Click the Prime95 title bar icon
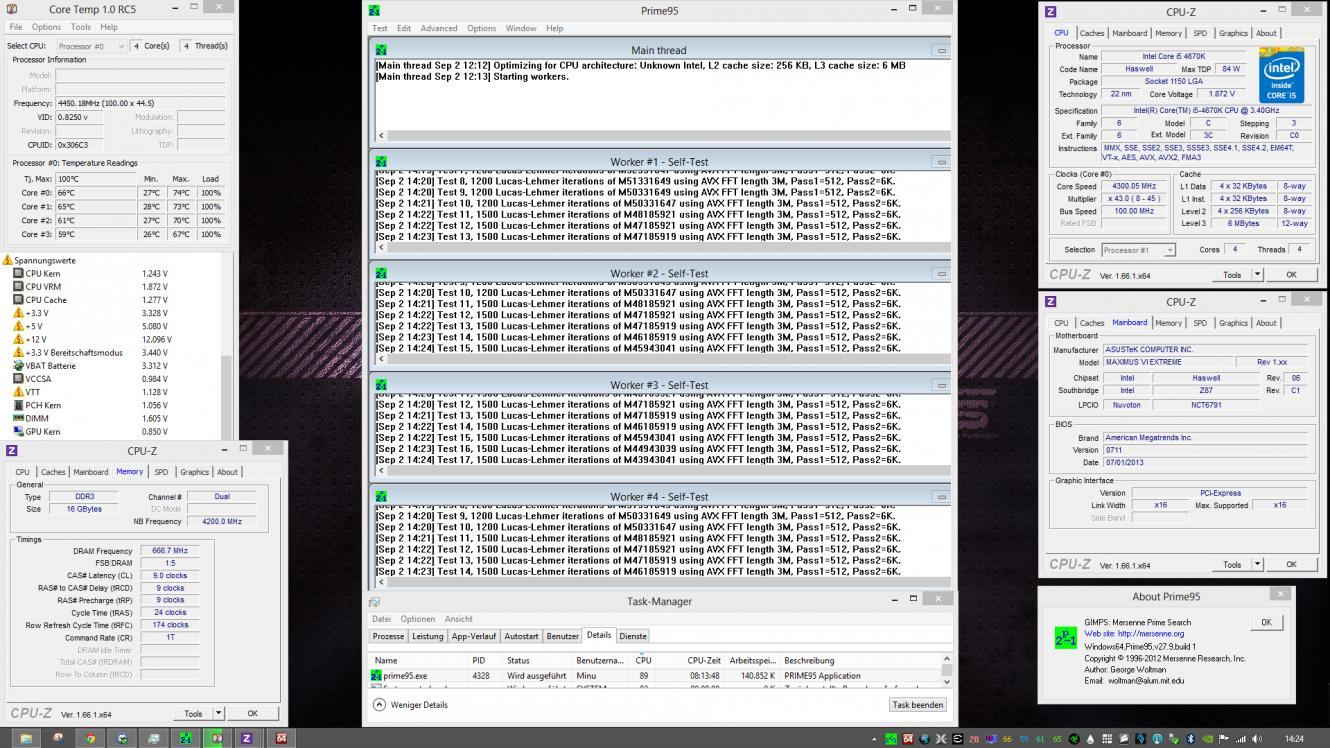 (375, 11)
